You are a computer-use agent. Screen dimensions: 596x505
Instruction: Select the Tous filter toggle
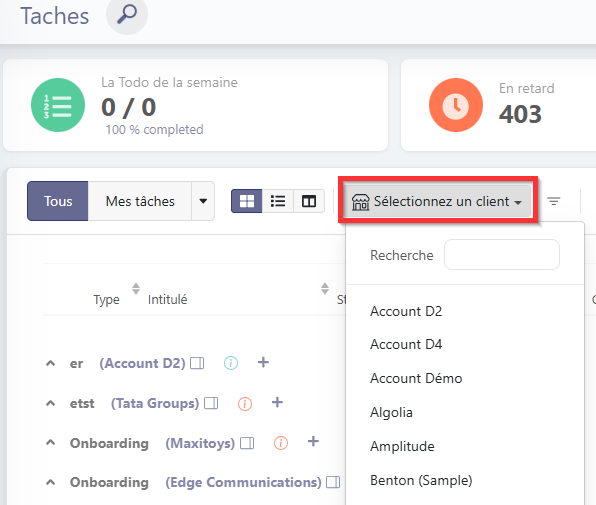point(58,201)
